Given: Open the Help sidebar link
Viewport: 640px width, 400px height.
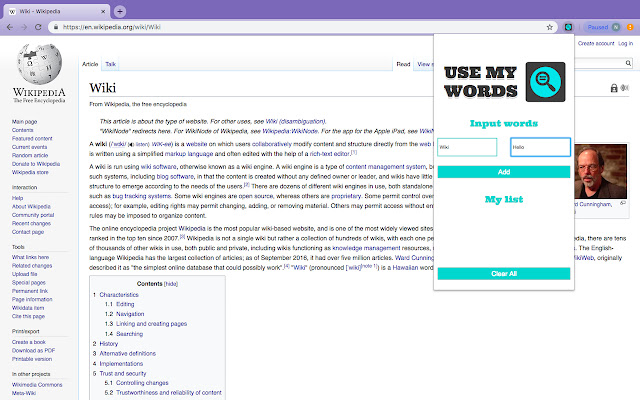Looking at the screenshot, I should pos(17,198).
